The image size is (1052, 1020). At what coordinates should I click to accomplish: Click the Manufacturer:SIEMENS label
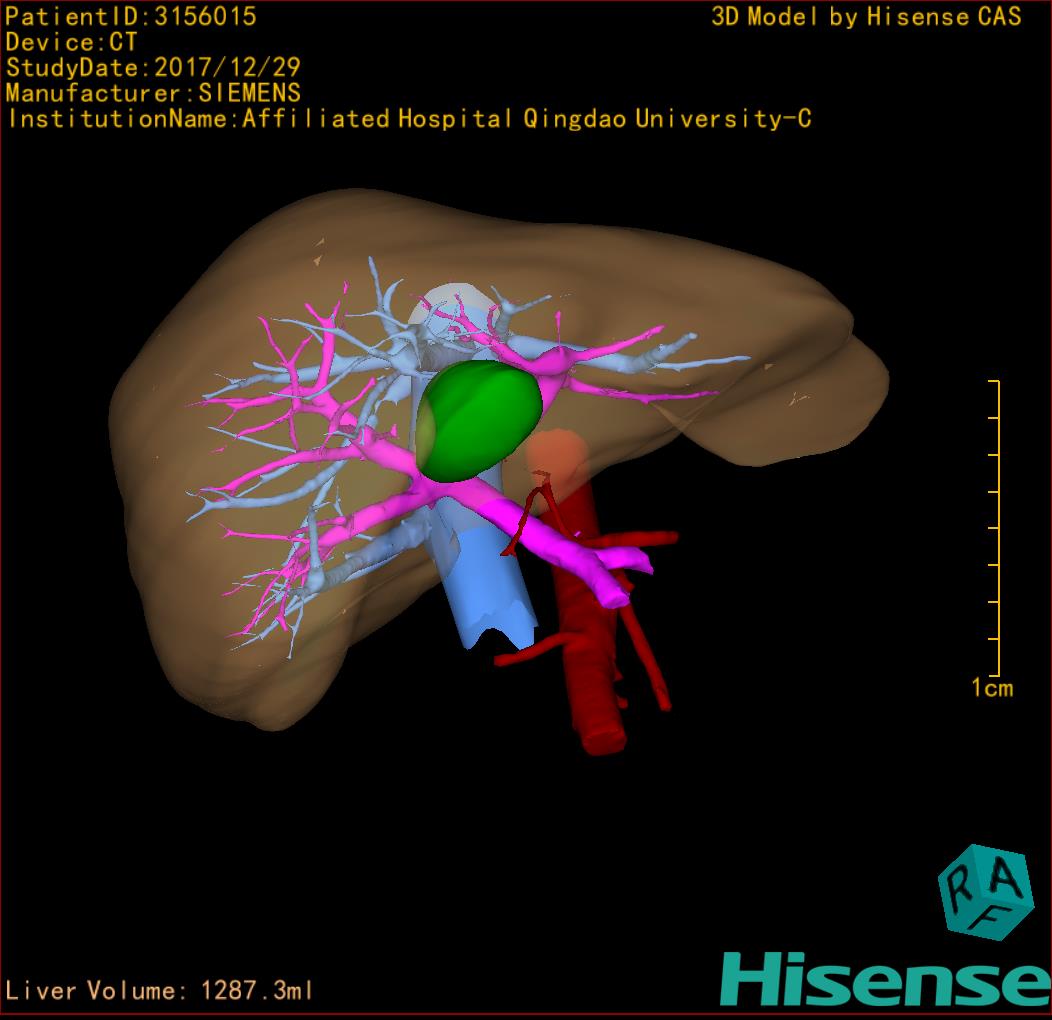(153, 94)
